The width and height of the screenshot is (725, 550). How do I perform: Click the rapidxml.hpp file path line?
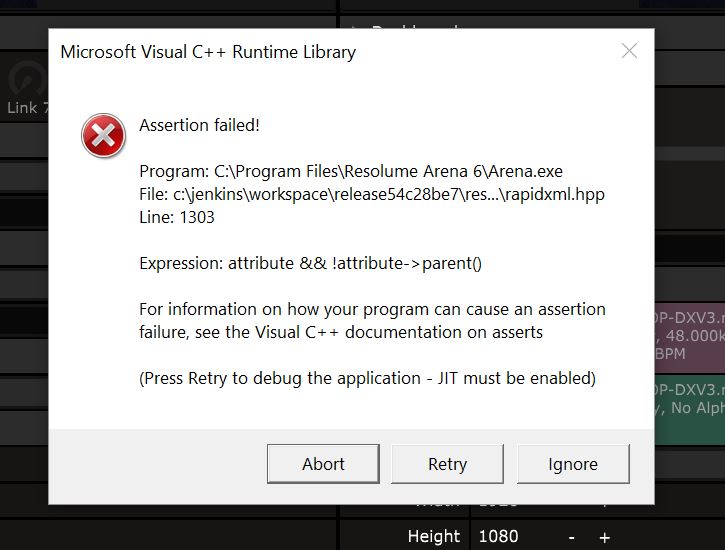click(x=371, y=194)
